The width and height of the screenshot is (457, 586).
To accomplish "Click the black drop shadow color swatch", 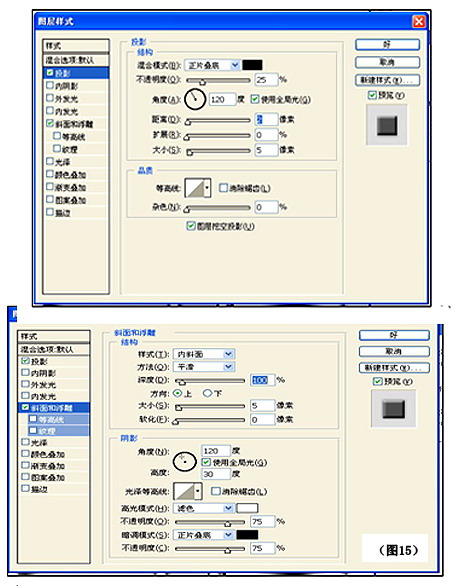I will 252,65.
